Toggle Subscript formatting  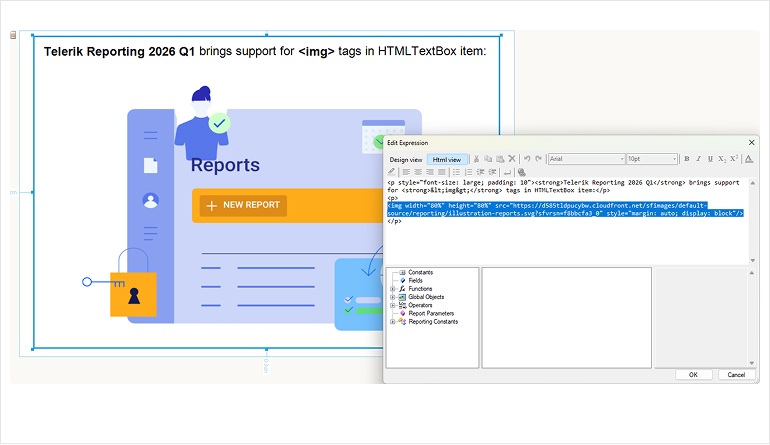pyautogui.click(x=722, y=159)
